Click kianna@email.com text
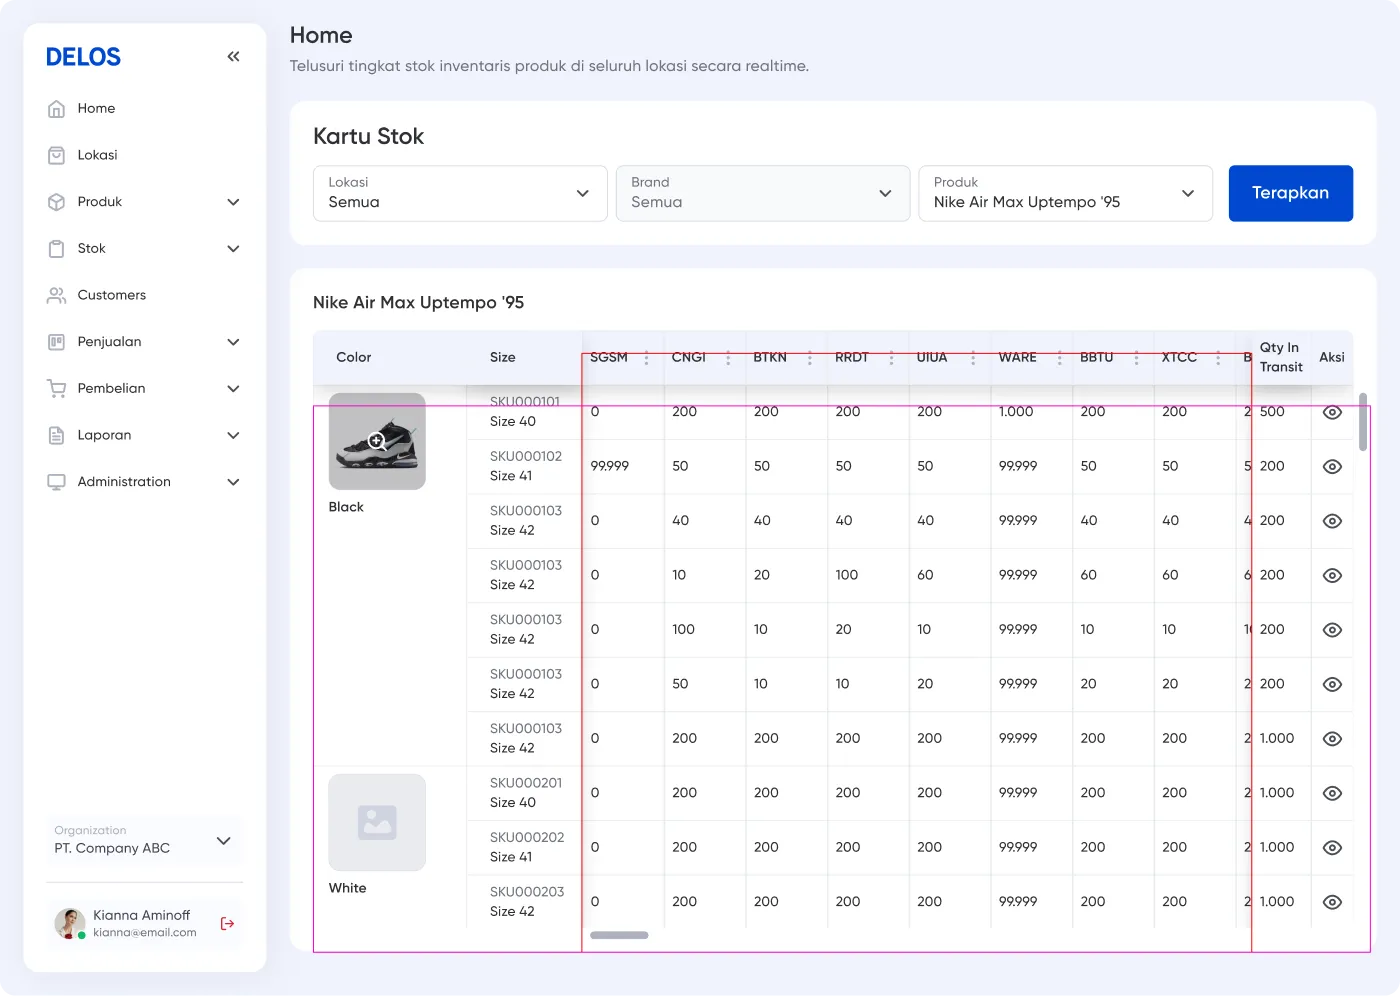 145,933
